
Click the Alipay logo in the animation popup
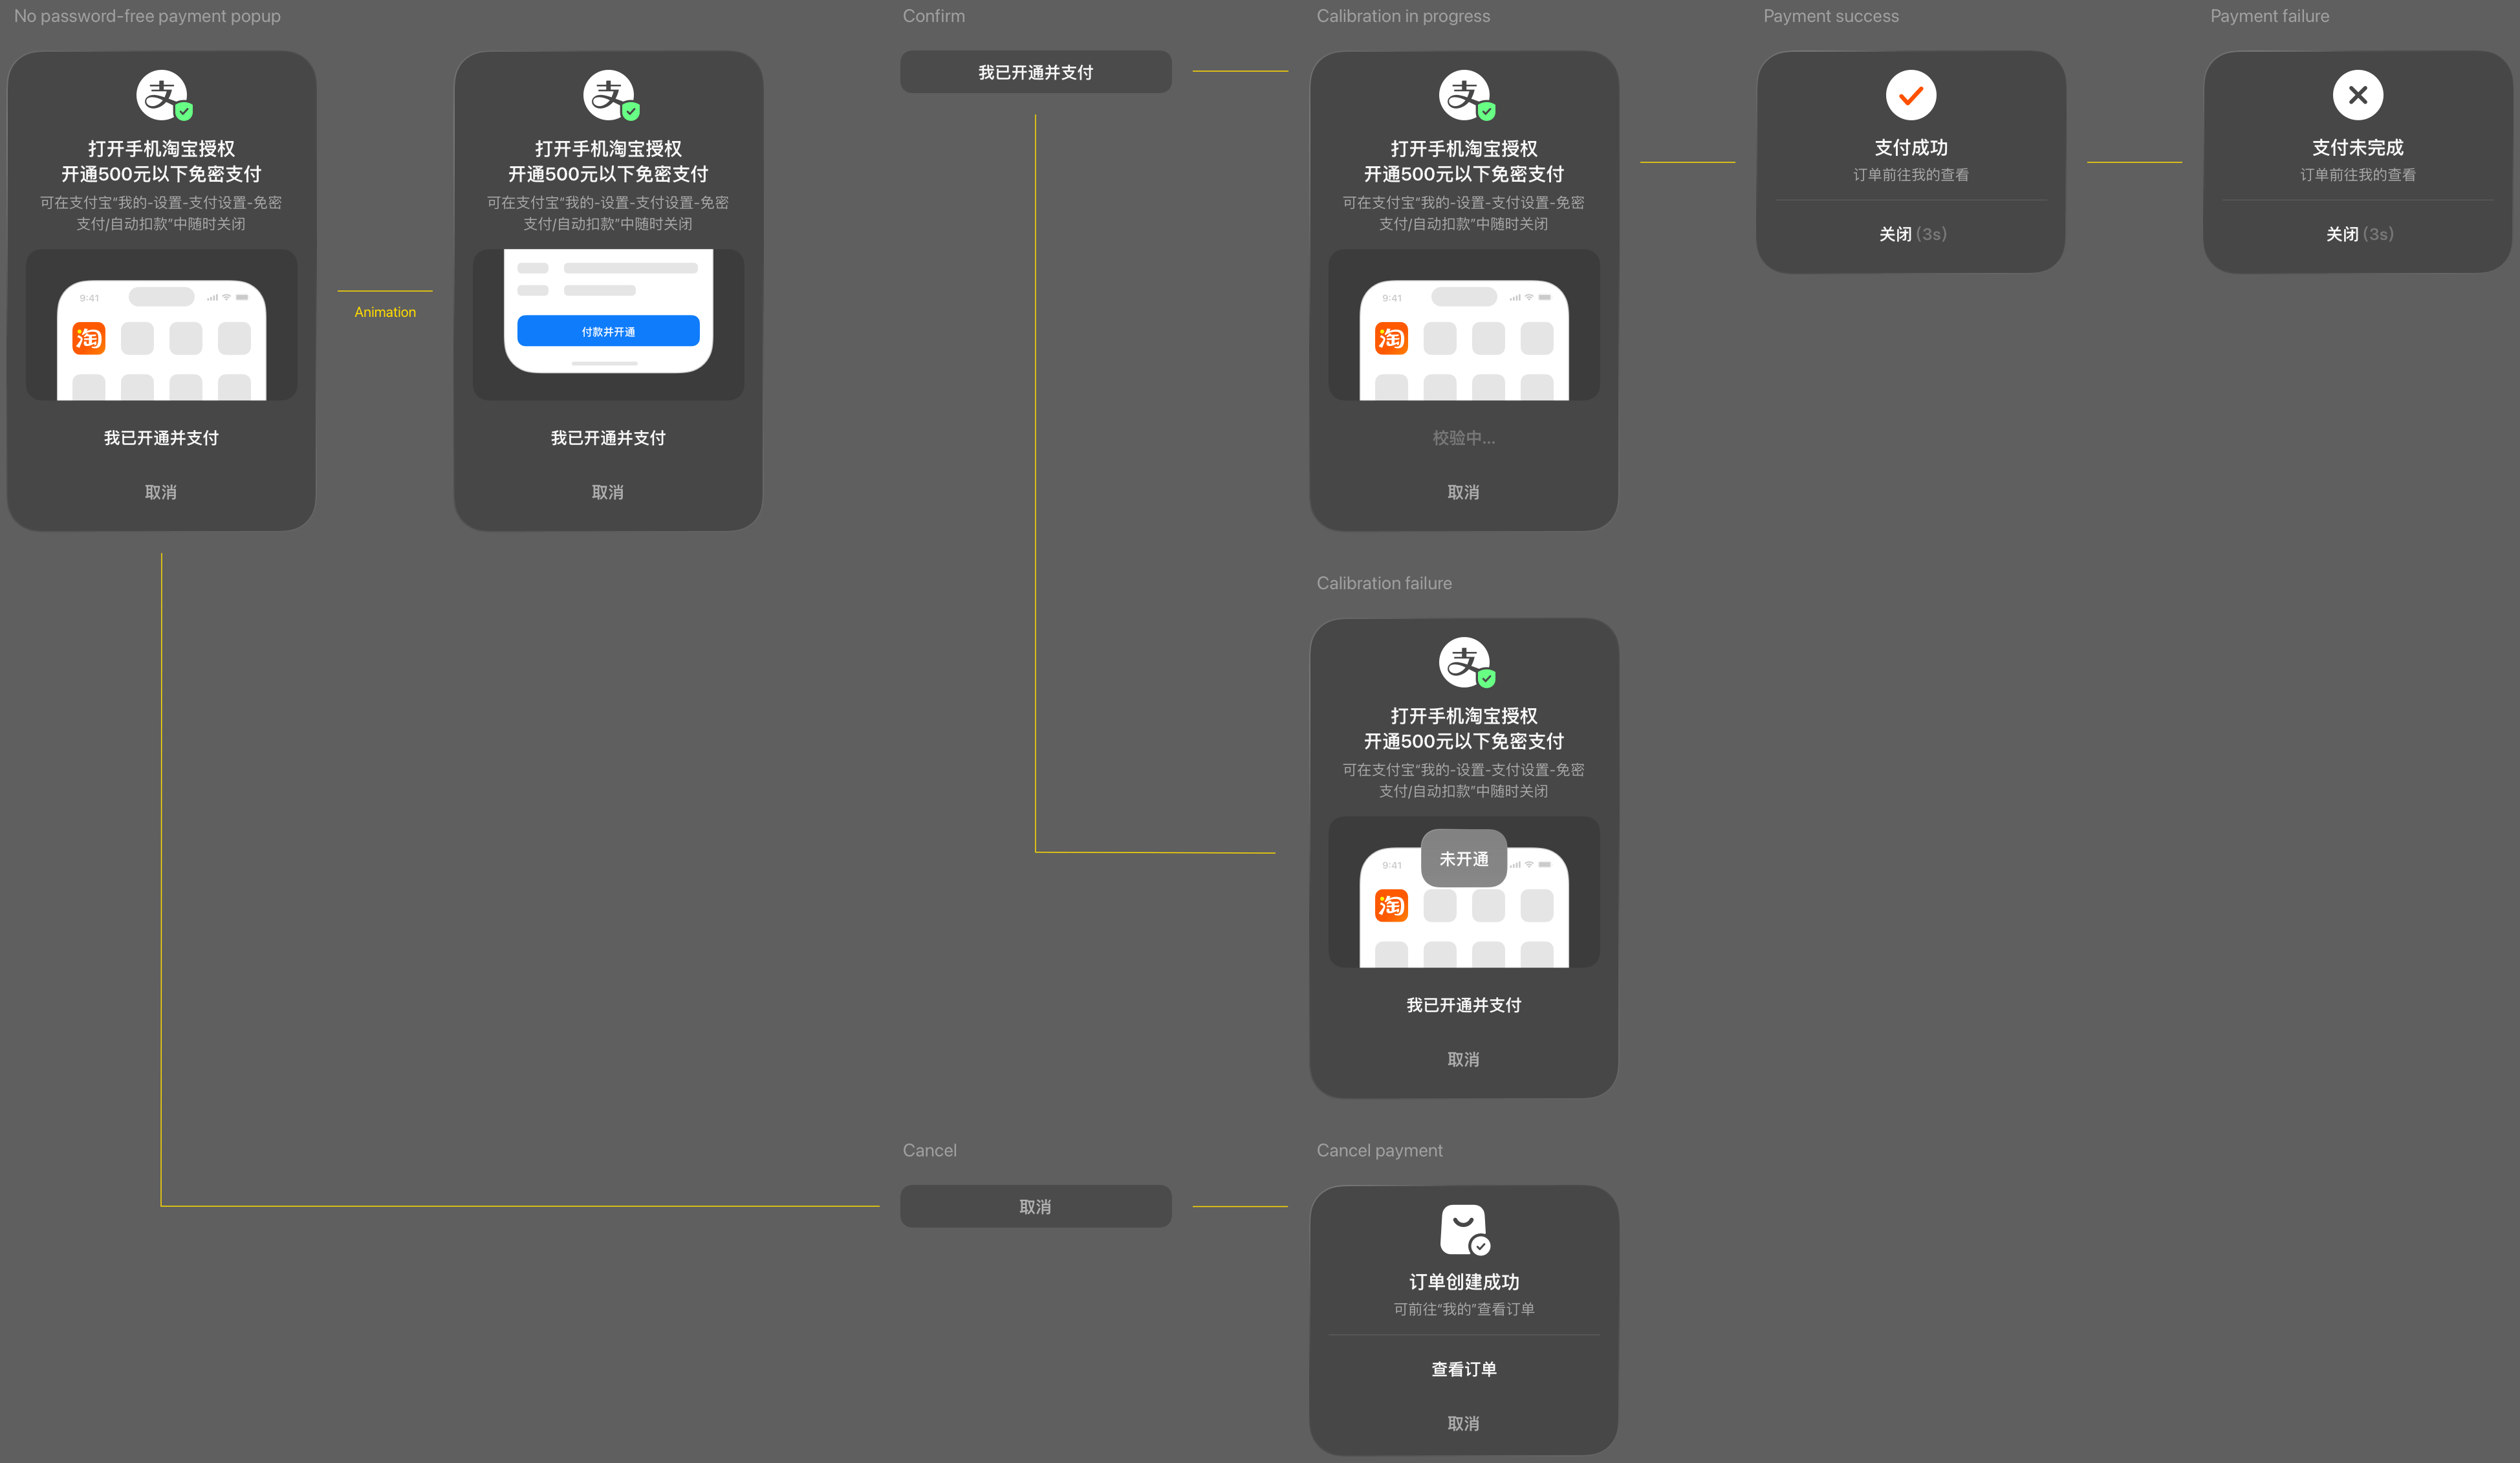[609, 95]
